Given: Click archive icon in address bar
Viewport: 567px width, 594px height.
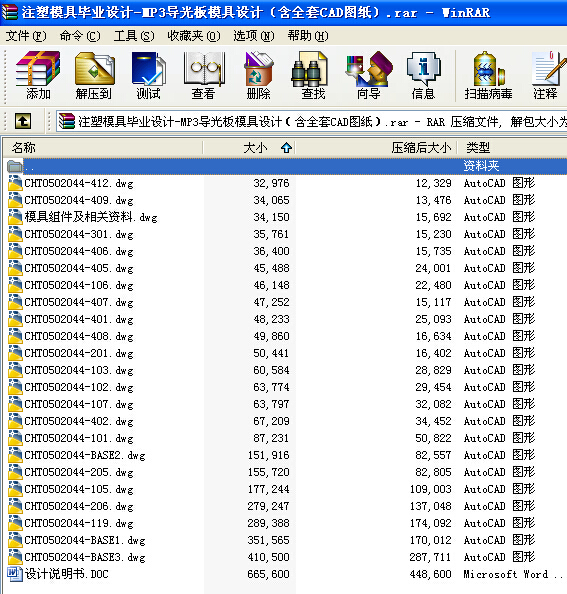Looking at the screenshot, I should 67,122.
